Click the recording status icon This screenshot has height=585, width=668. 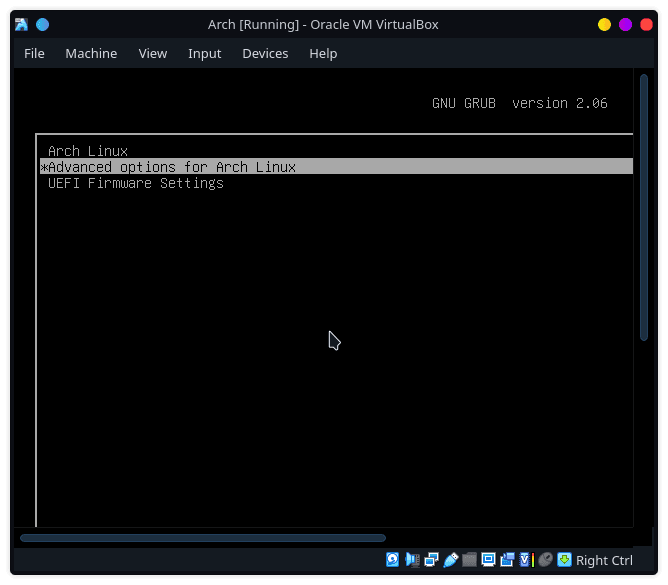click(507, 559)
